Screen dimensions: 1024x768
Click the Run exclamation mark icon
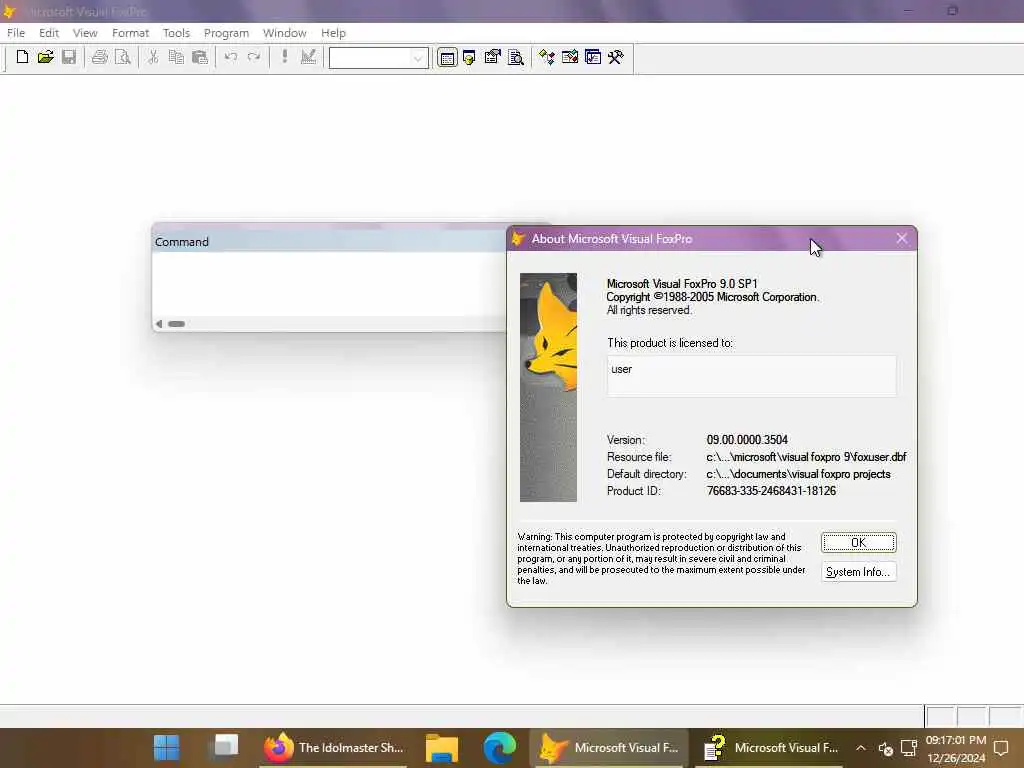point(285,57)
